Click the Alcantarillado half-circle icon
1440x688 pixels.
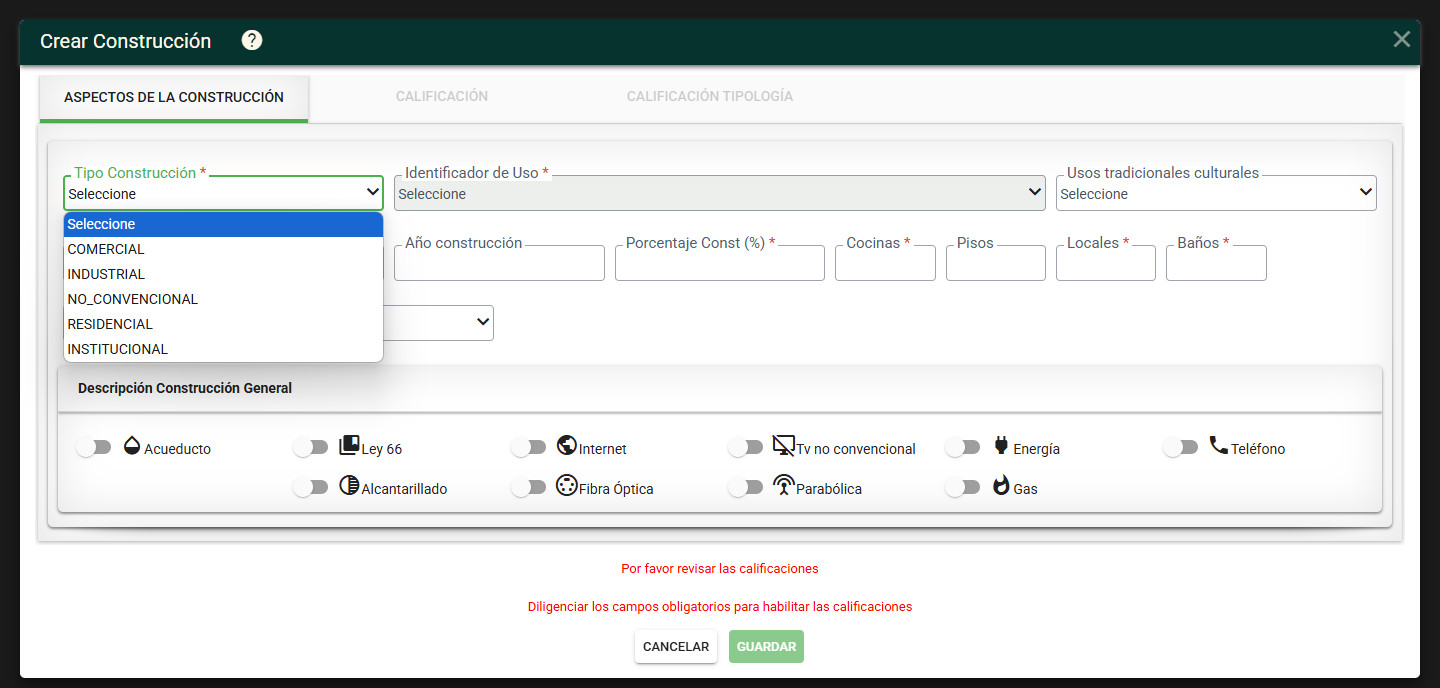coord(349,486)
